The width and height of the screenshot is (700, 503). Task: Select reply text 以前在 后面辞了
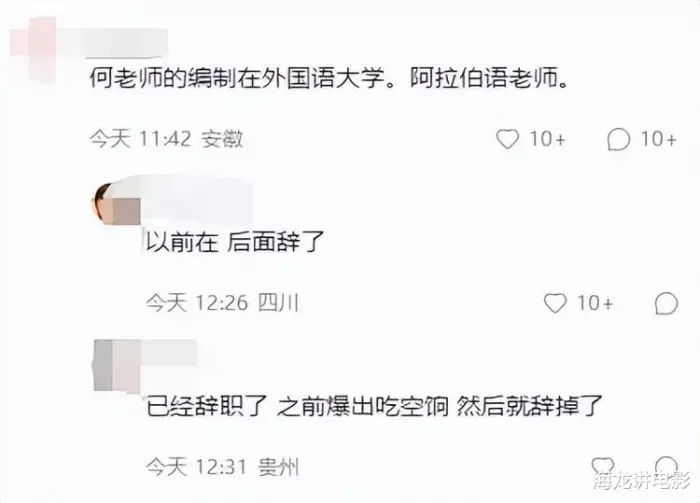click(x=235, y=242)
